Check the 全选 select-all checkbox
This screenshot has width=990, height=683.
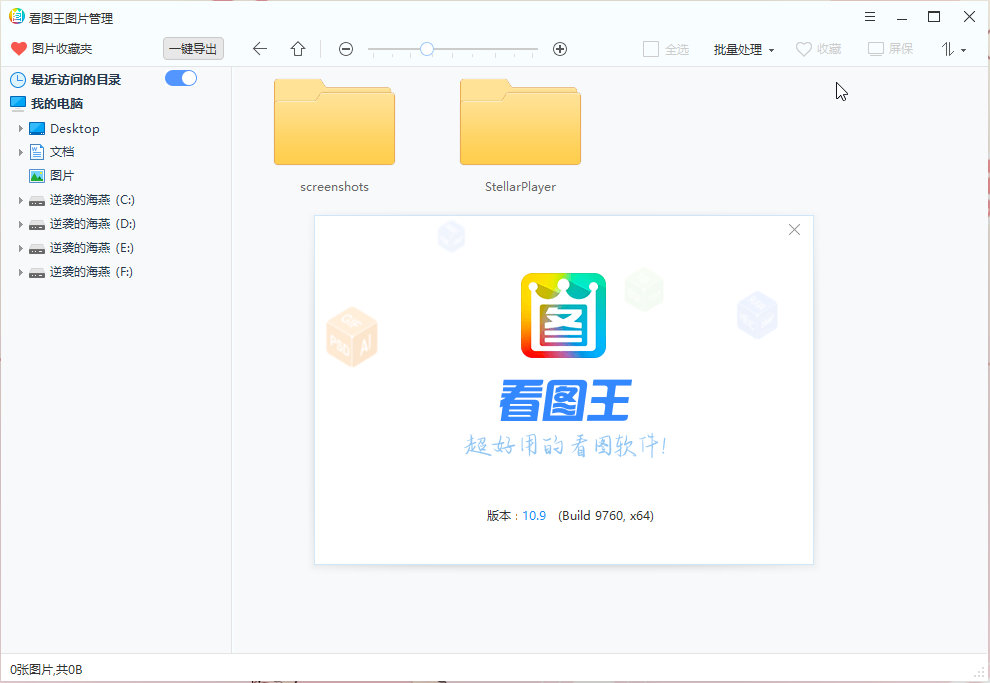tap(650, 49)
